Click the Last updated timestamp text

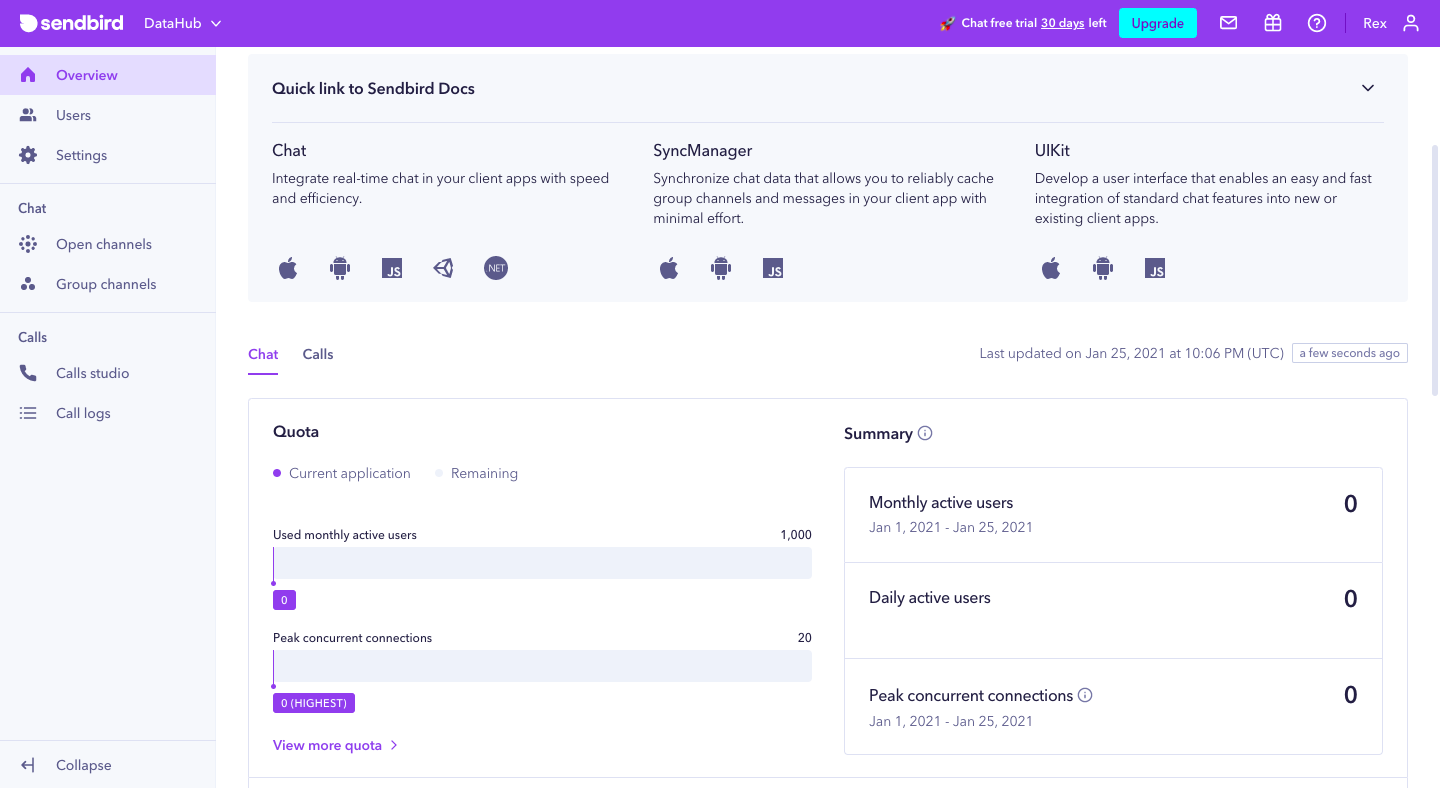click(1132, 353)
